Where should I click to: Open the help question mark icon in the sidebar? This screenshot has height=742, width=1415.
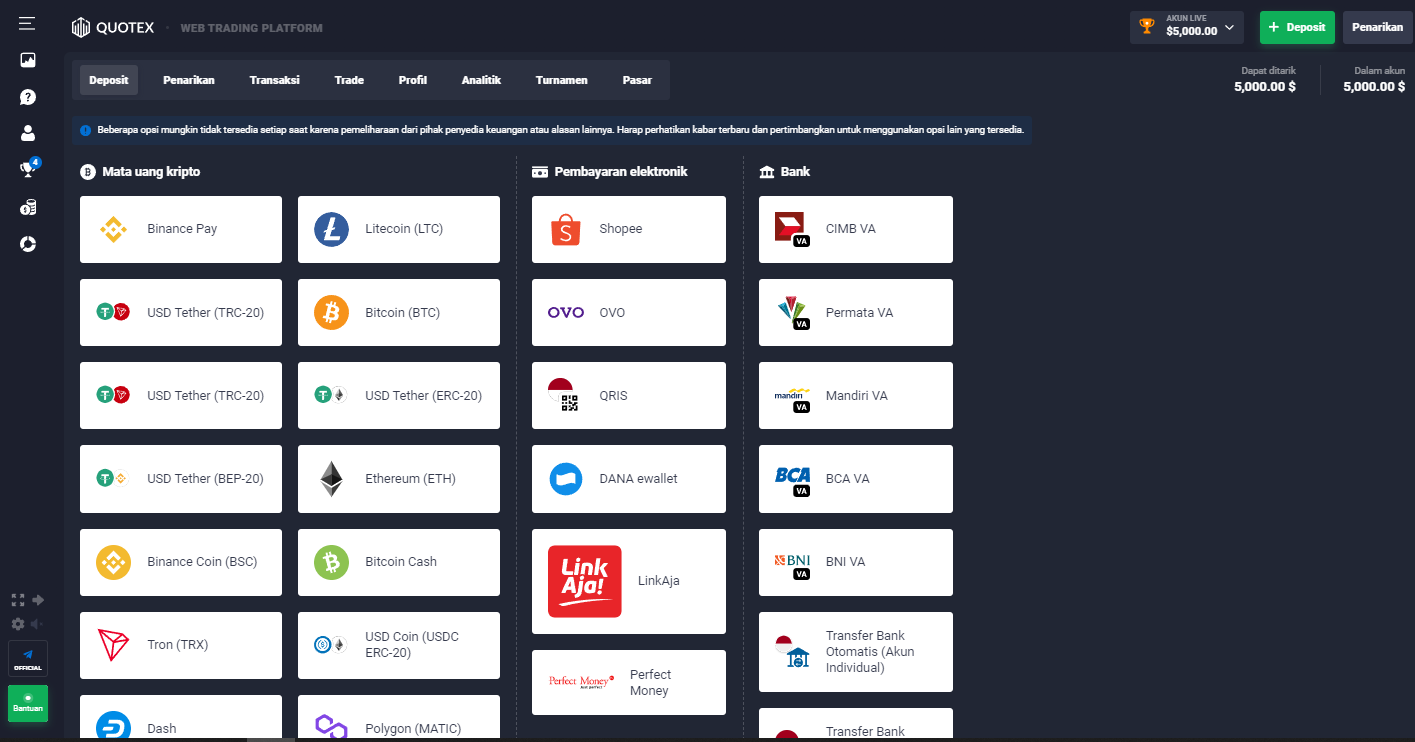pos(28,97)
